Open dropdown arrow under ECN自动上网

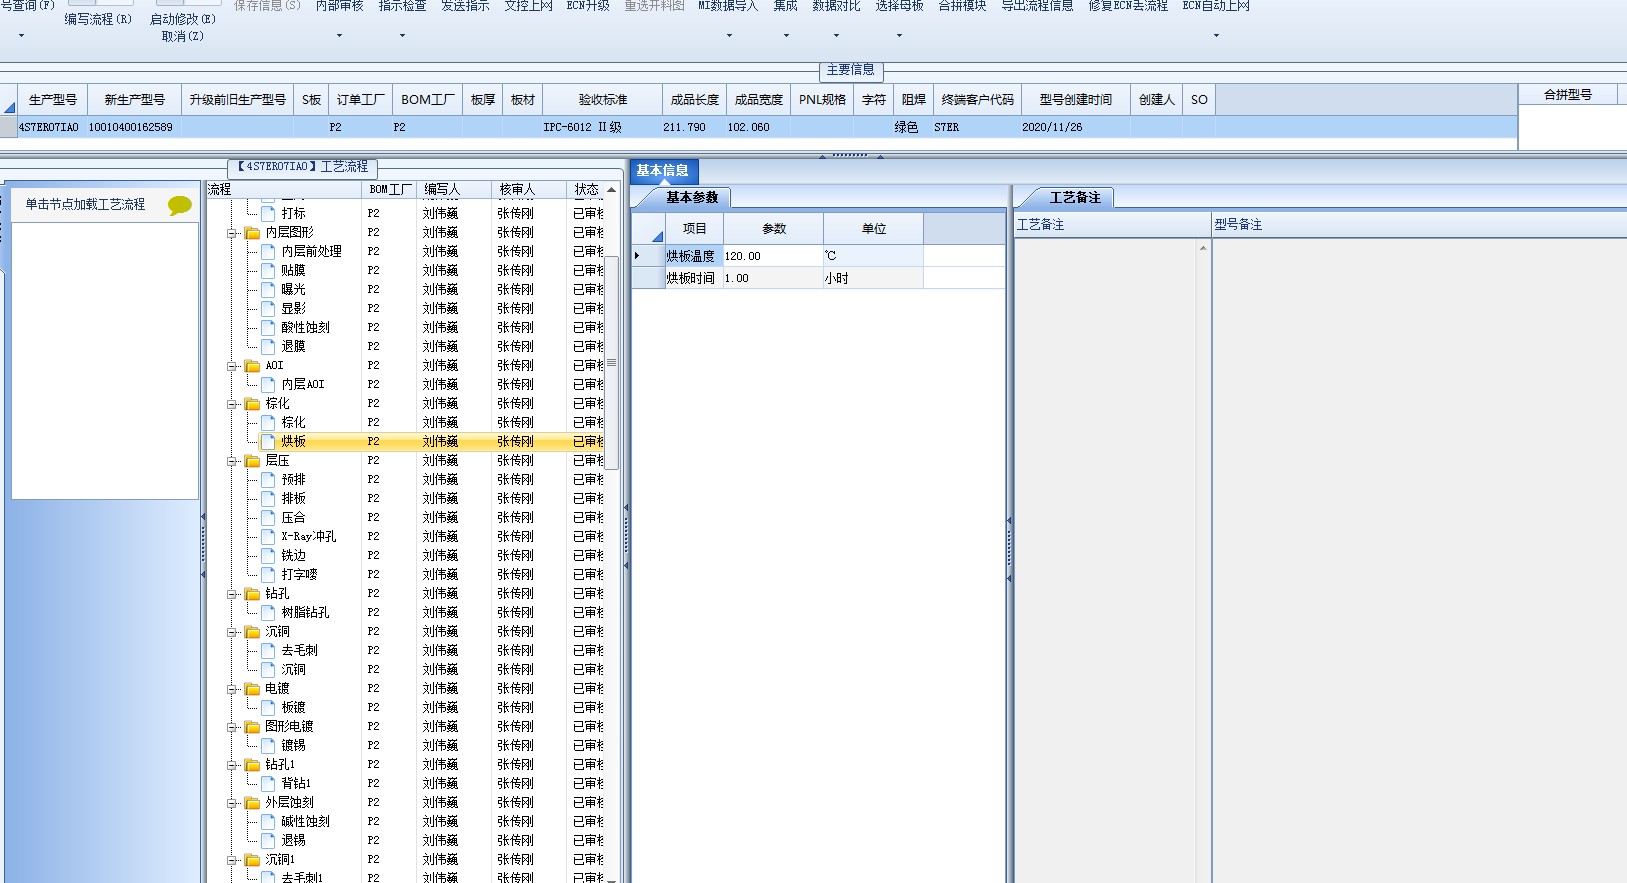tap(1216, 36)
